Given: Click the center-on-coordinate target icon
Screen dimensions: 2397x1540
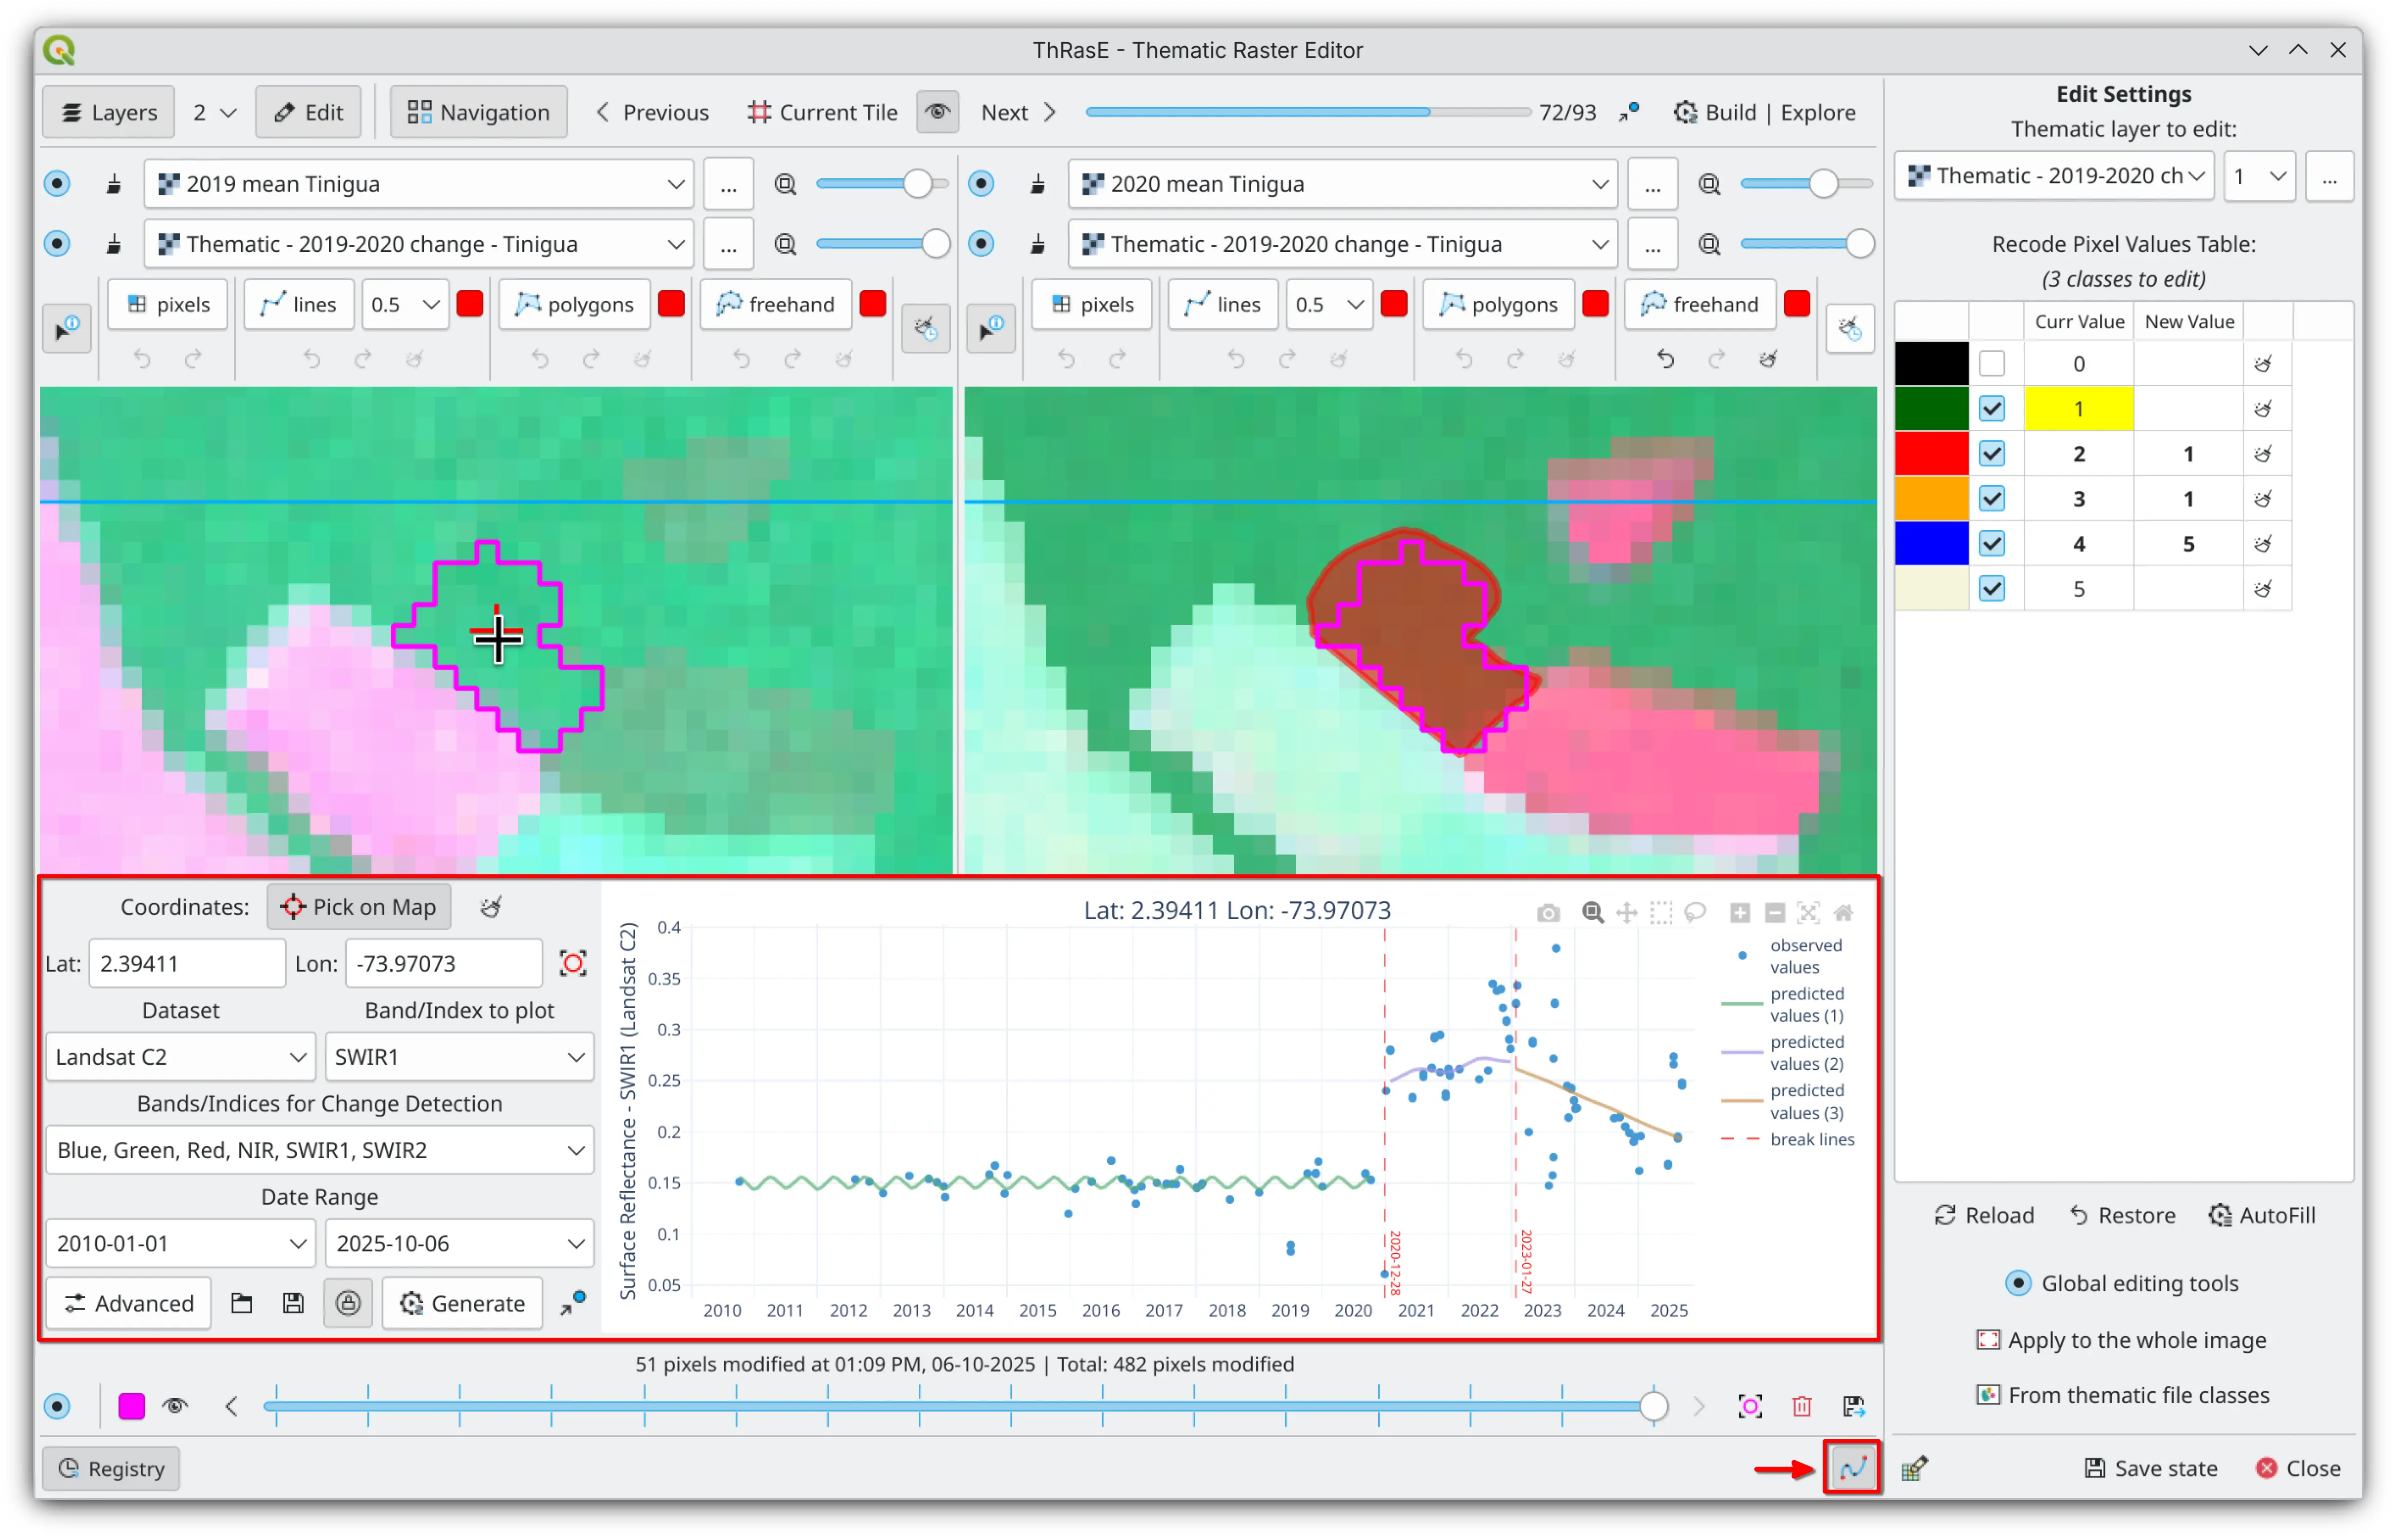Looking at the screenshot, I should [573, 964].
